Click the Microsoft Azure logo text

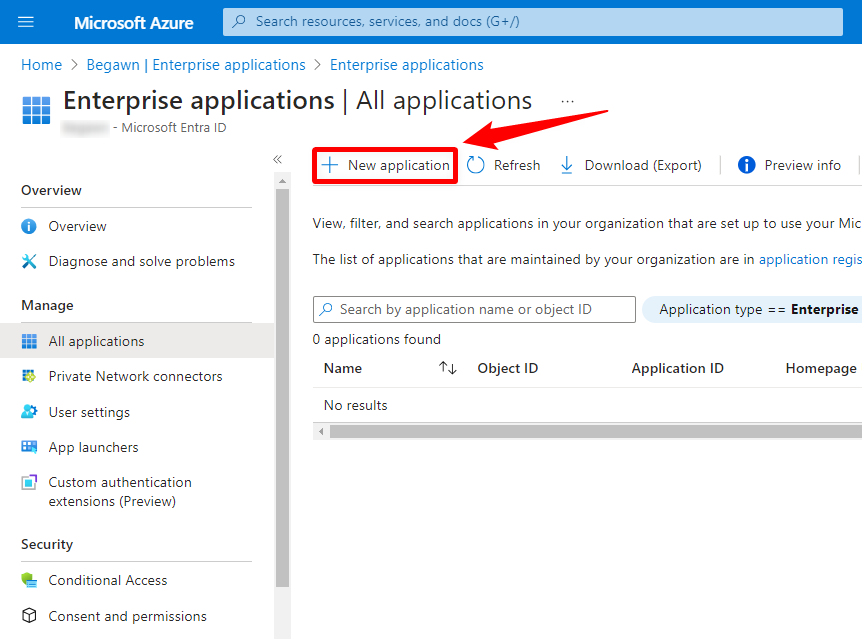tap(134, 23)
